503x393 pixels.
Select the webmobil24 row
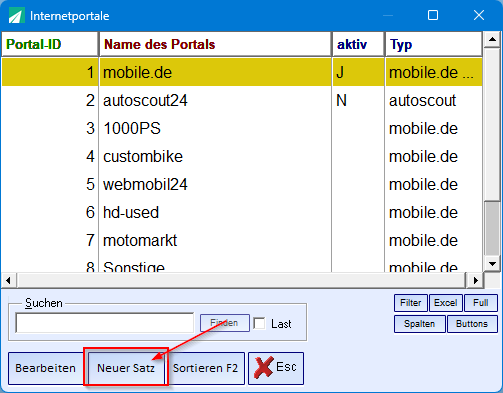pos(242,185)
